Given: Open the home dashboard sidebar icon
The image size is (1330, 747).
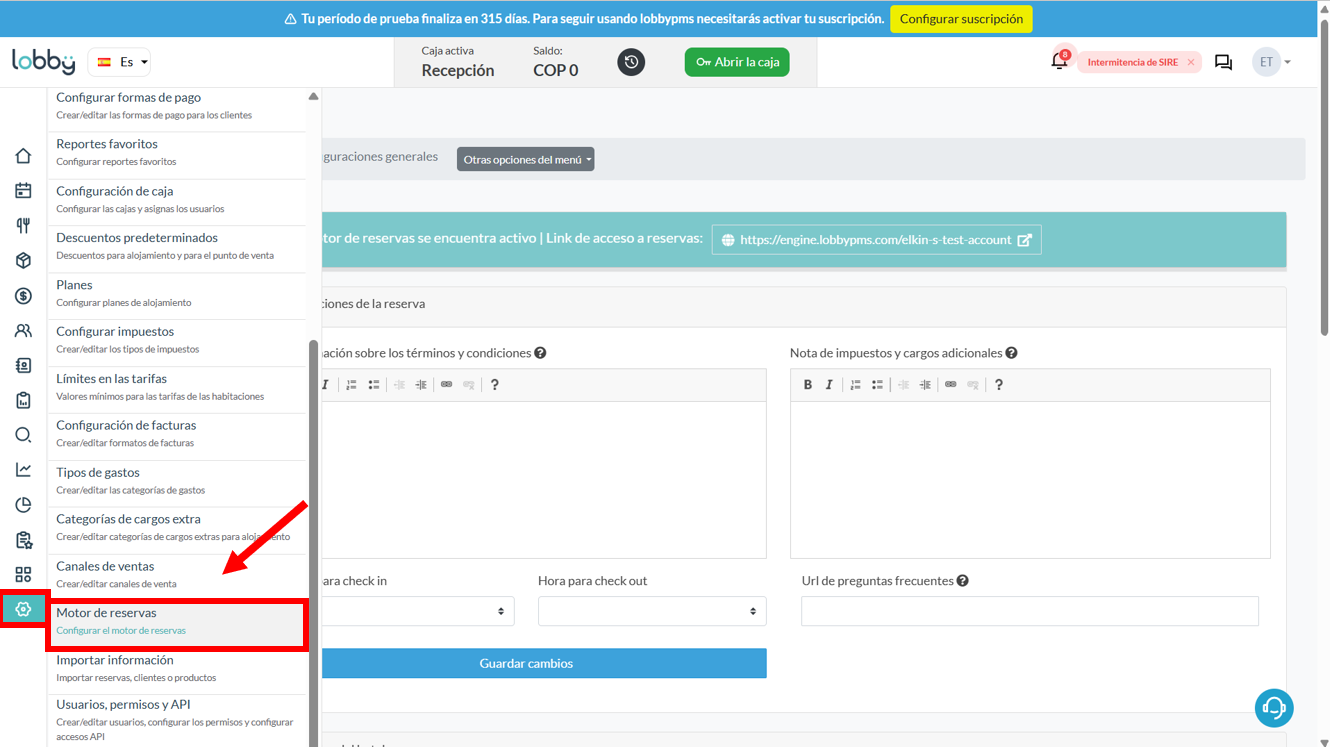Looking at the screenshot, I should tap(23, 156).
